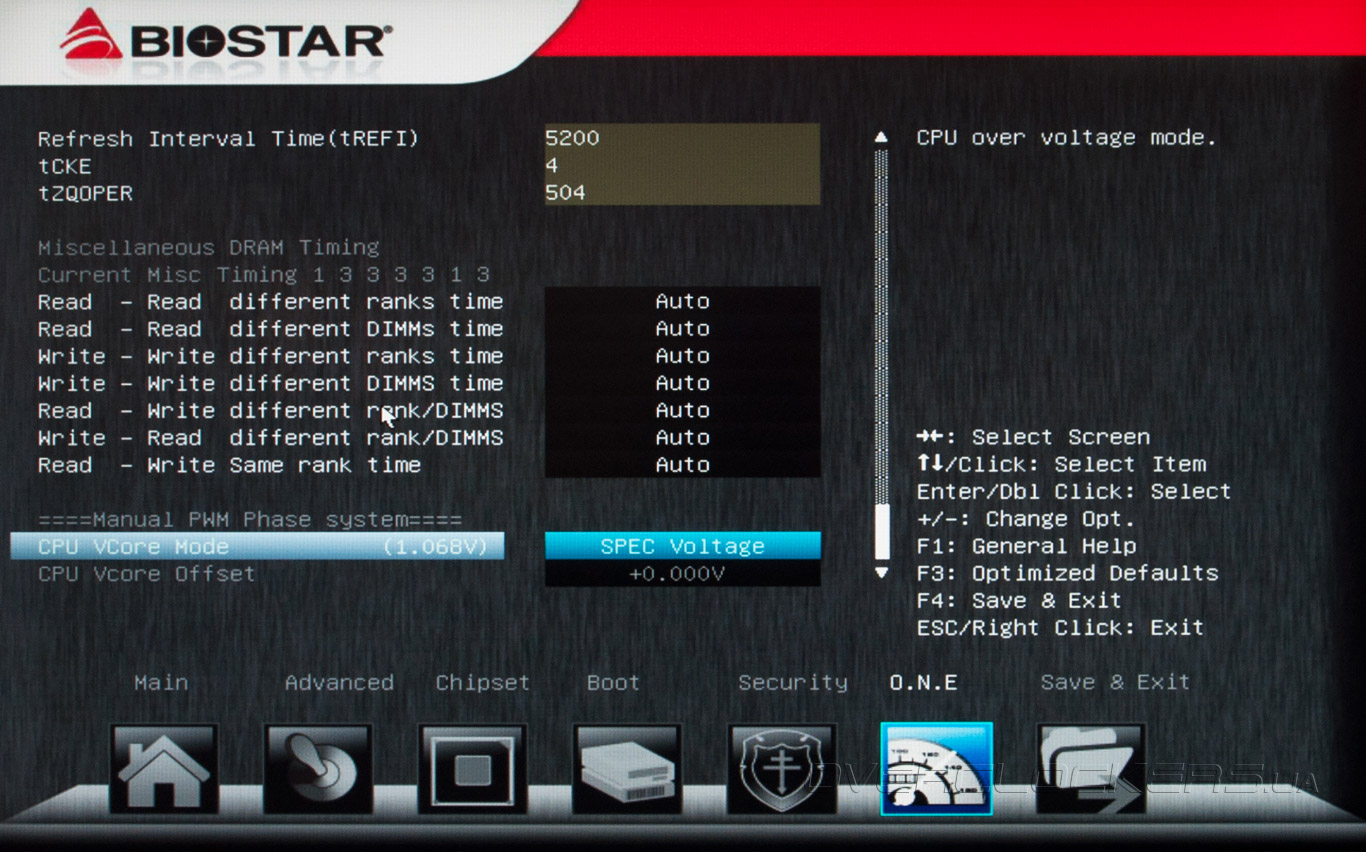Open Auto dropdown for Write-Read different rank/DIMMS
The width and height of the screenshot is (1366, 852).
(x=682, y=437)
